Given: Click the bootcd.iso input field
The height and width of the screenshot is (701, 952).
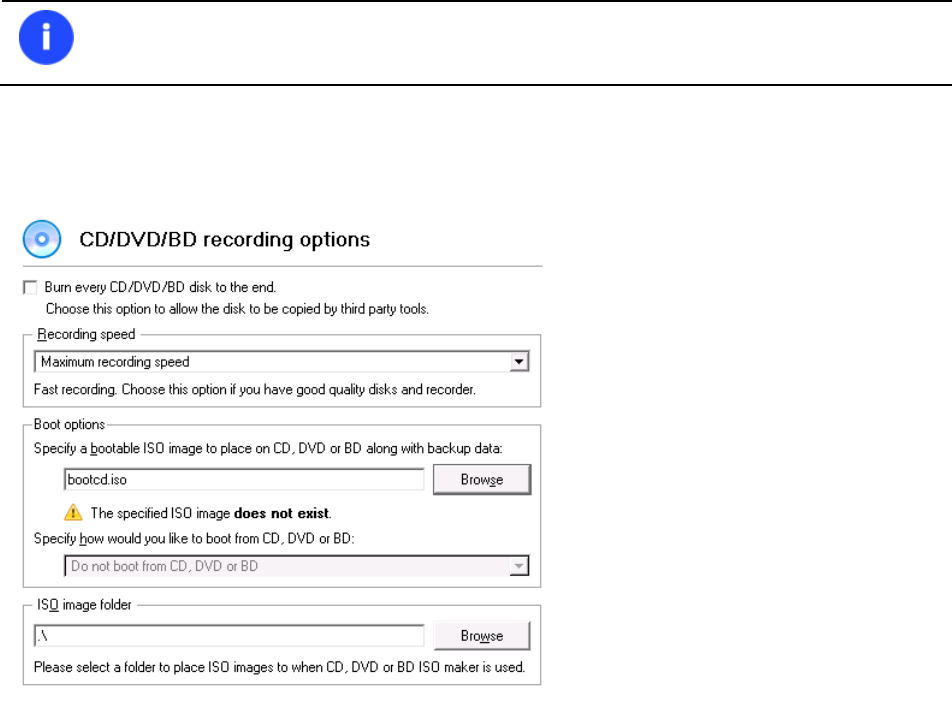Looking at the screenshot, I should pos(243,479).
